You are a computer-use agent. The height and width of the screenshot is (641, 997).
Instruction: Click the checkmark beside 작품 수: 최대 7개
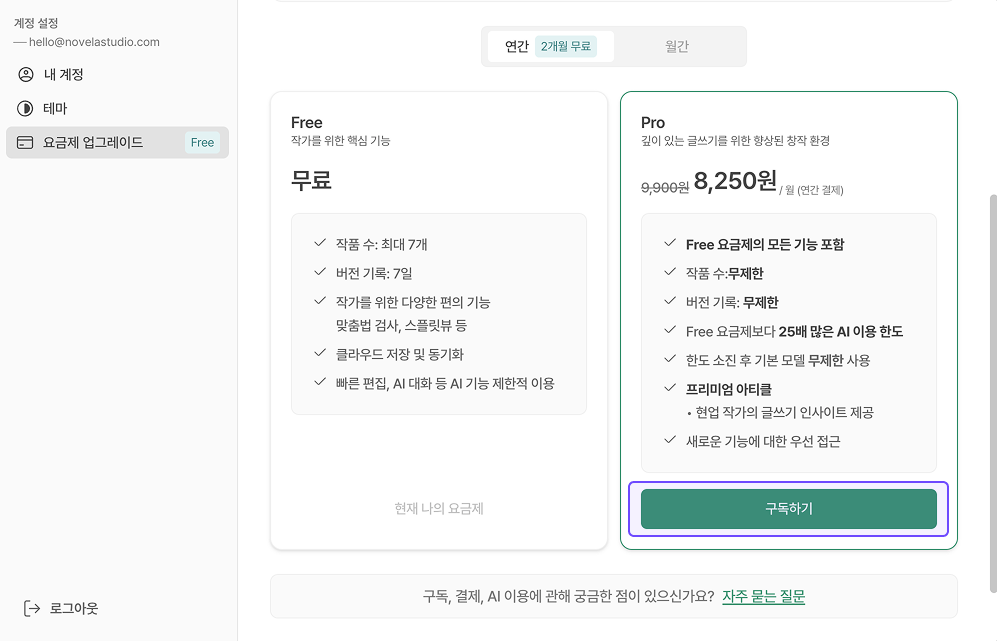(x=320, y=243)
